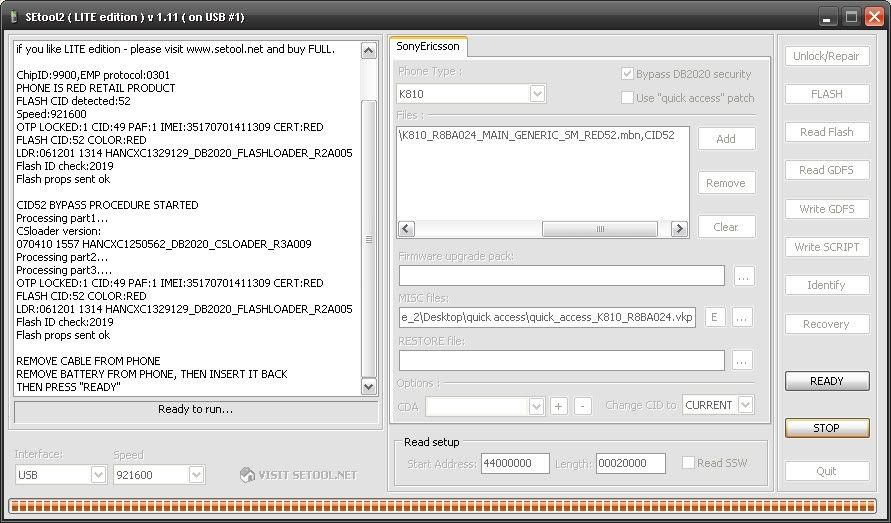The height and width of the screenshot is (523, 891).
Task: Select K810_R8BA024_MAIN_GENERIC file entry in Files list
Action: tap(537, 135)
